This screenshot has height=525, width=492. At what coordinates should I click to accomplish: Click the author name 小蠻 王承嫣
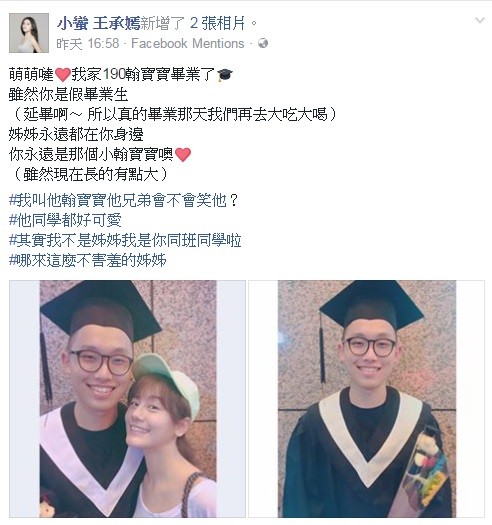click(98, 23)
